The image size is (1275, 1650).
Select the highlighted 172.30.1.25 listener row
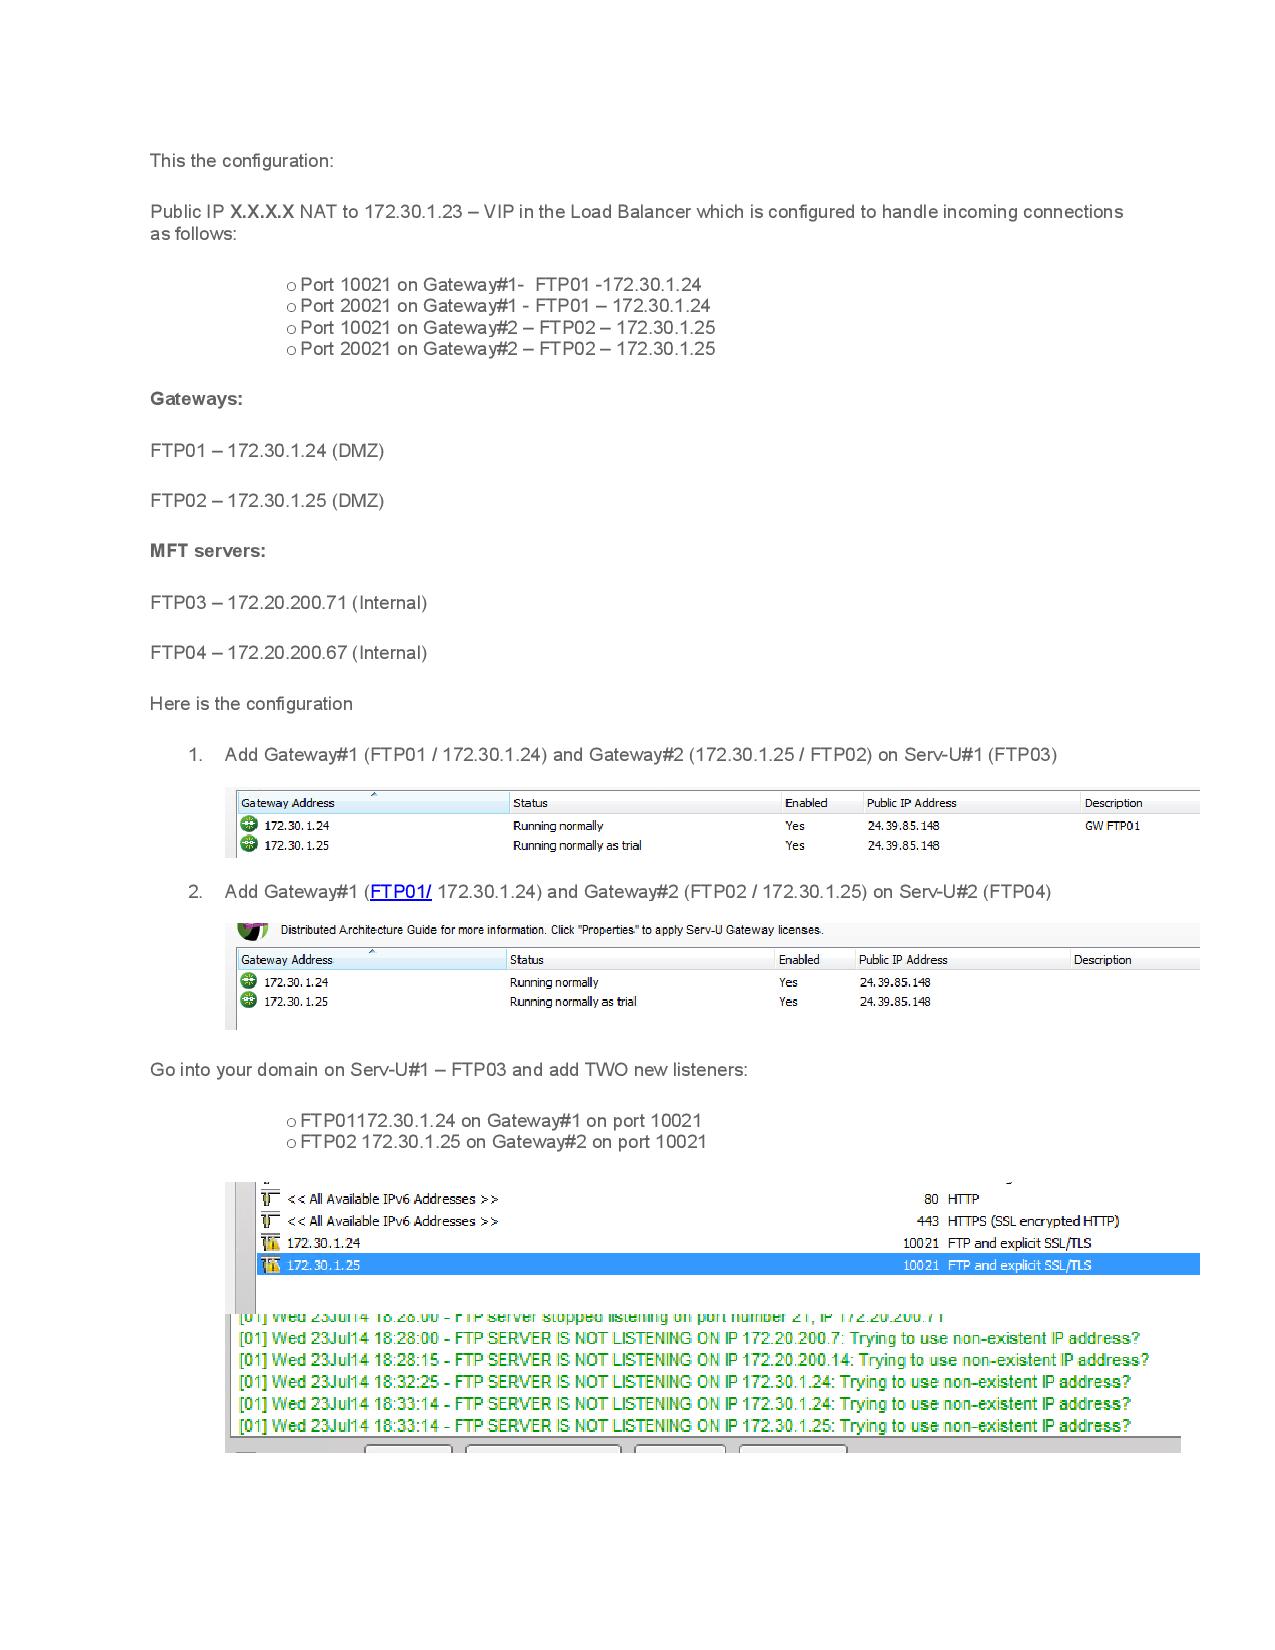728,1264
